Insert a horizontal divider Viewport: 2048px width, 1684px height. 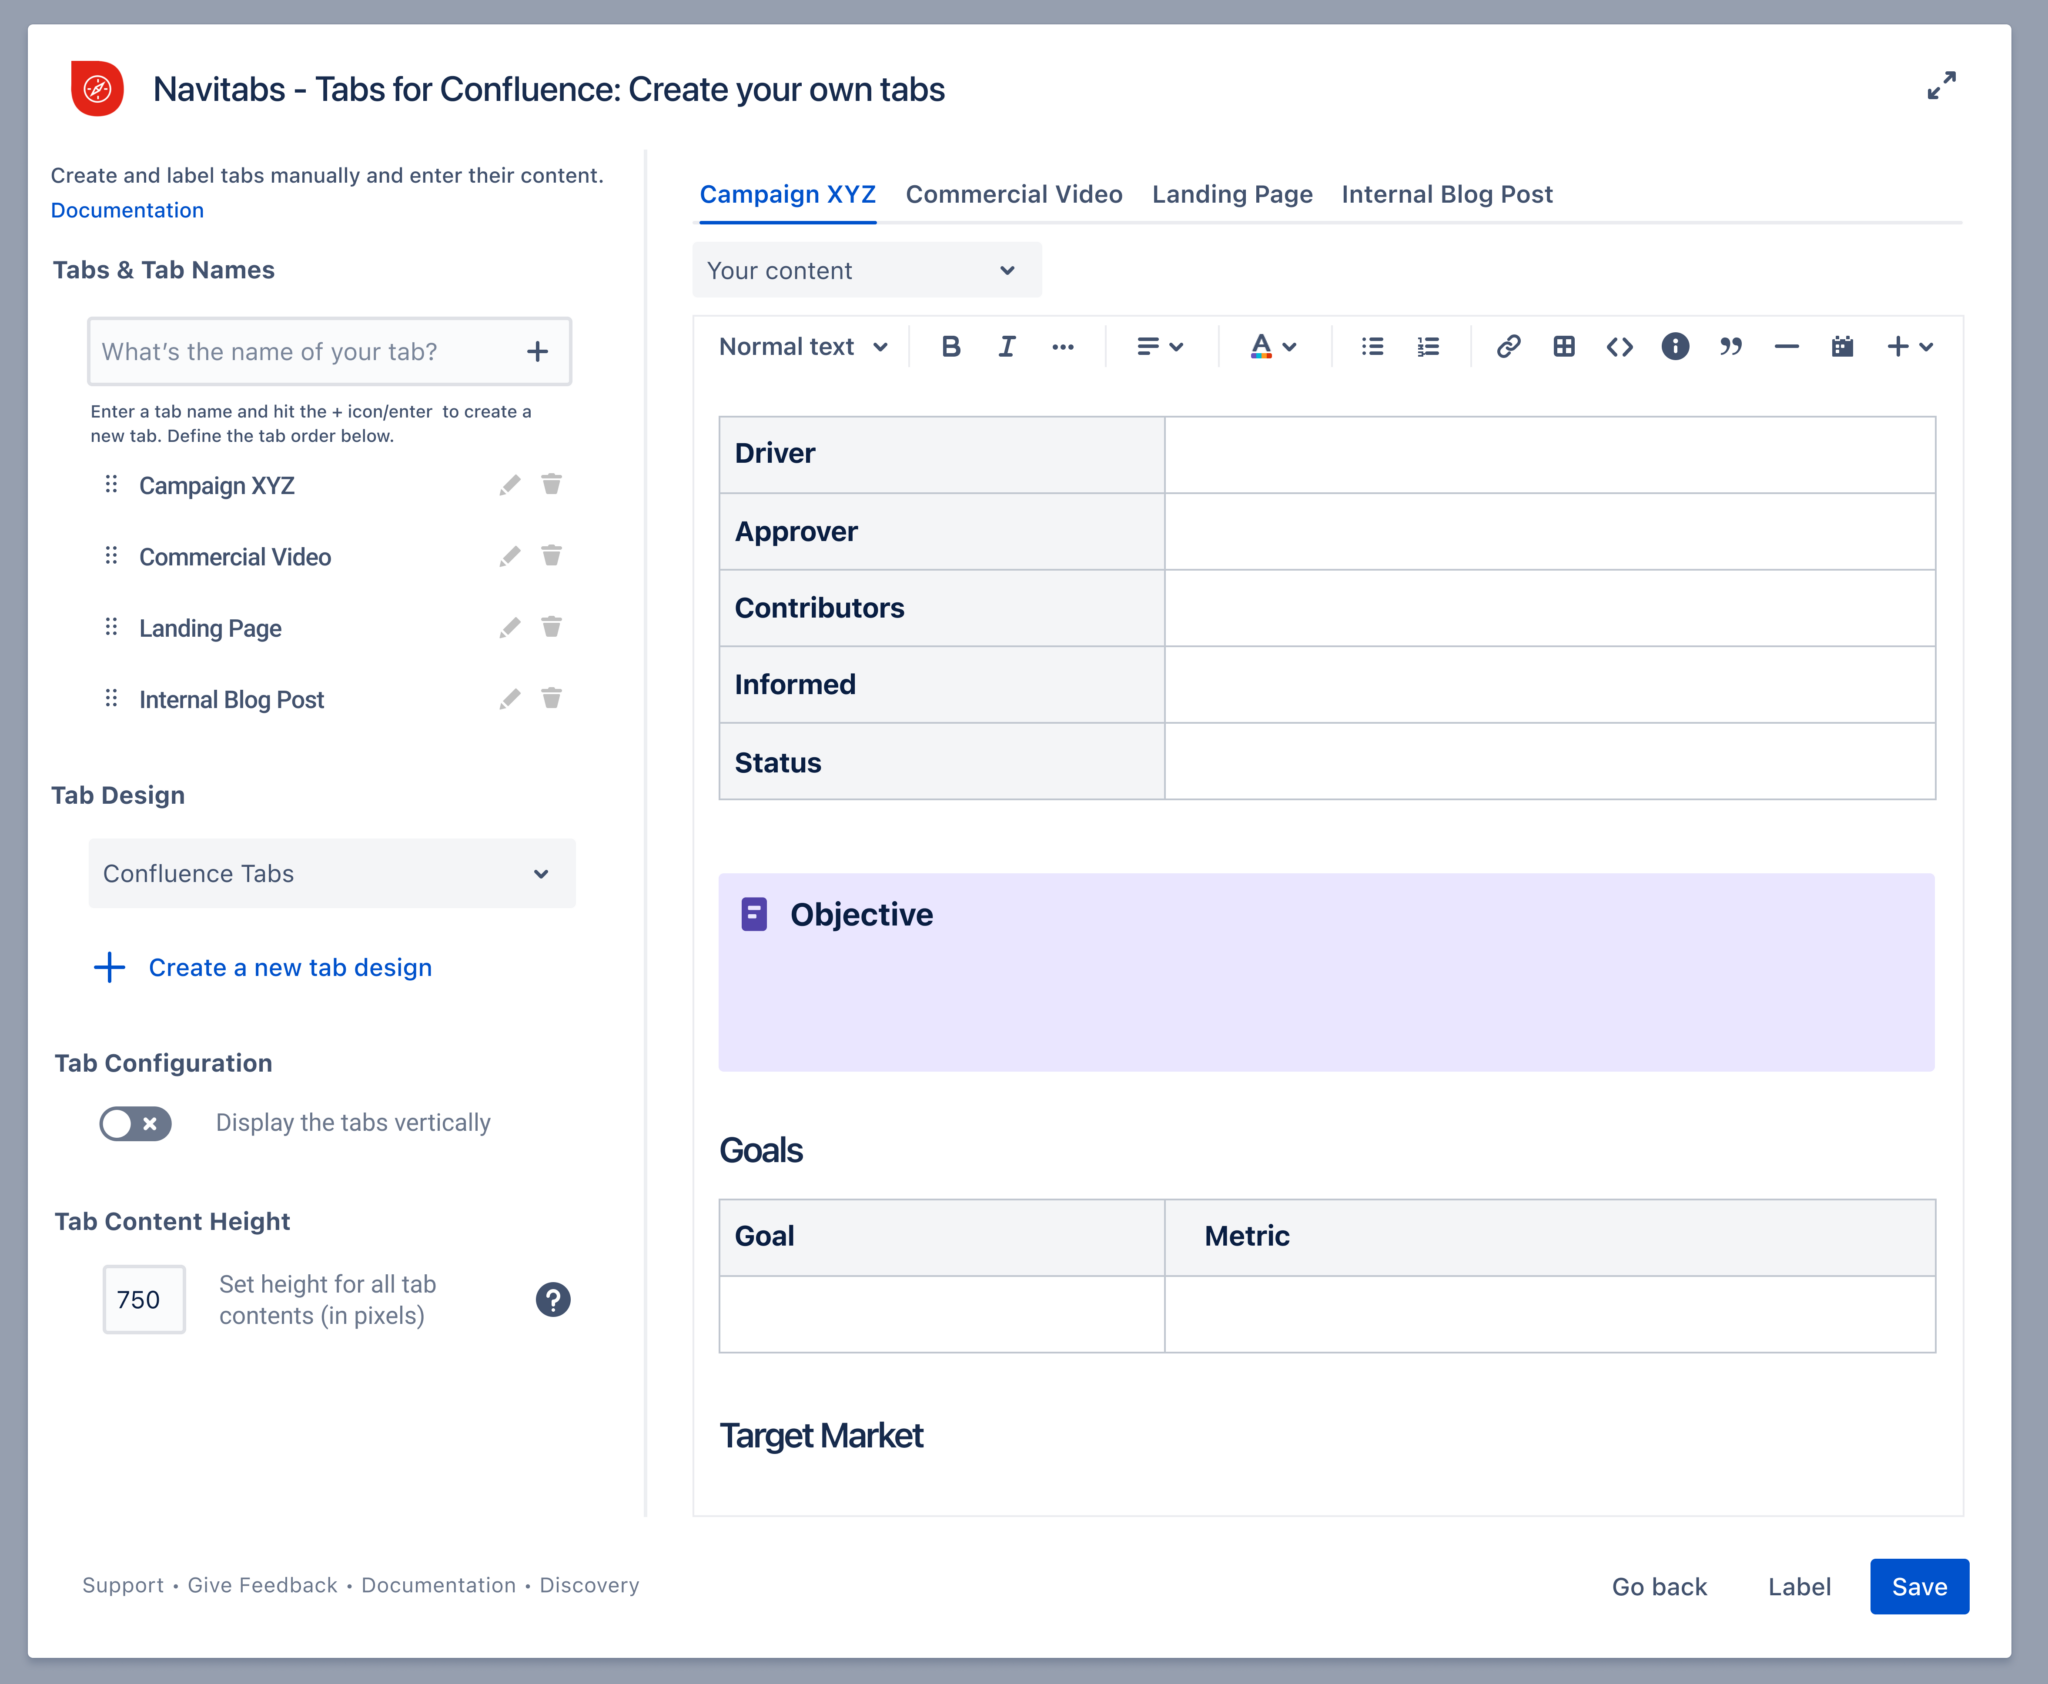[1787, 347]
